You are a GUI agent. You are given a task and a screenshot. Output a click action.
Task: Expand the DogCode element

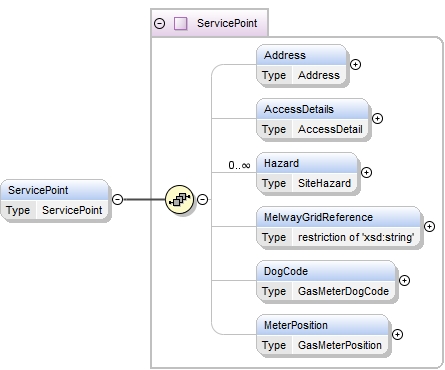[404, 280]
